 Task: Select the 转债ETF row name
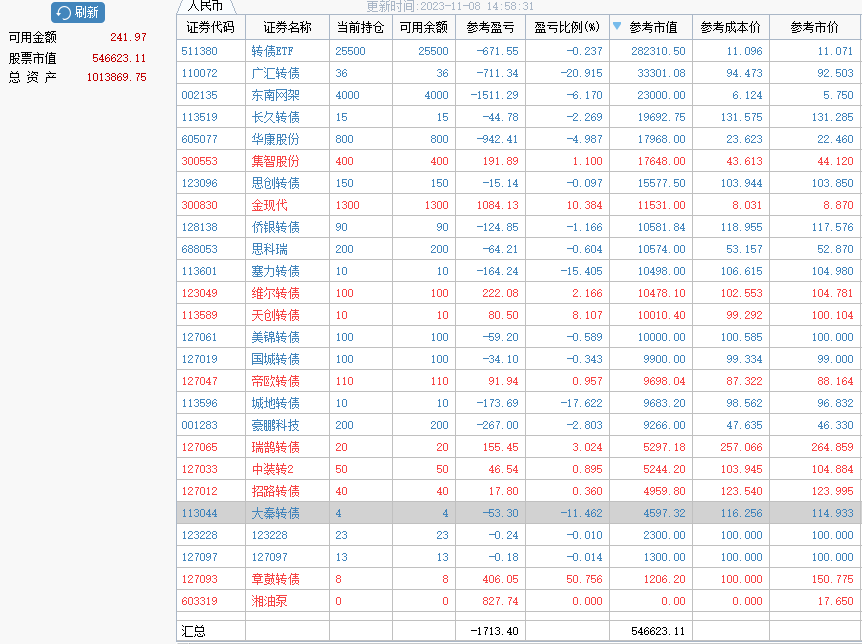pos(273,51)
